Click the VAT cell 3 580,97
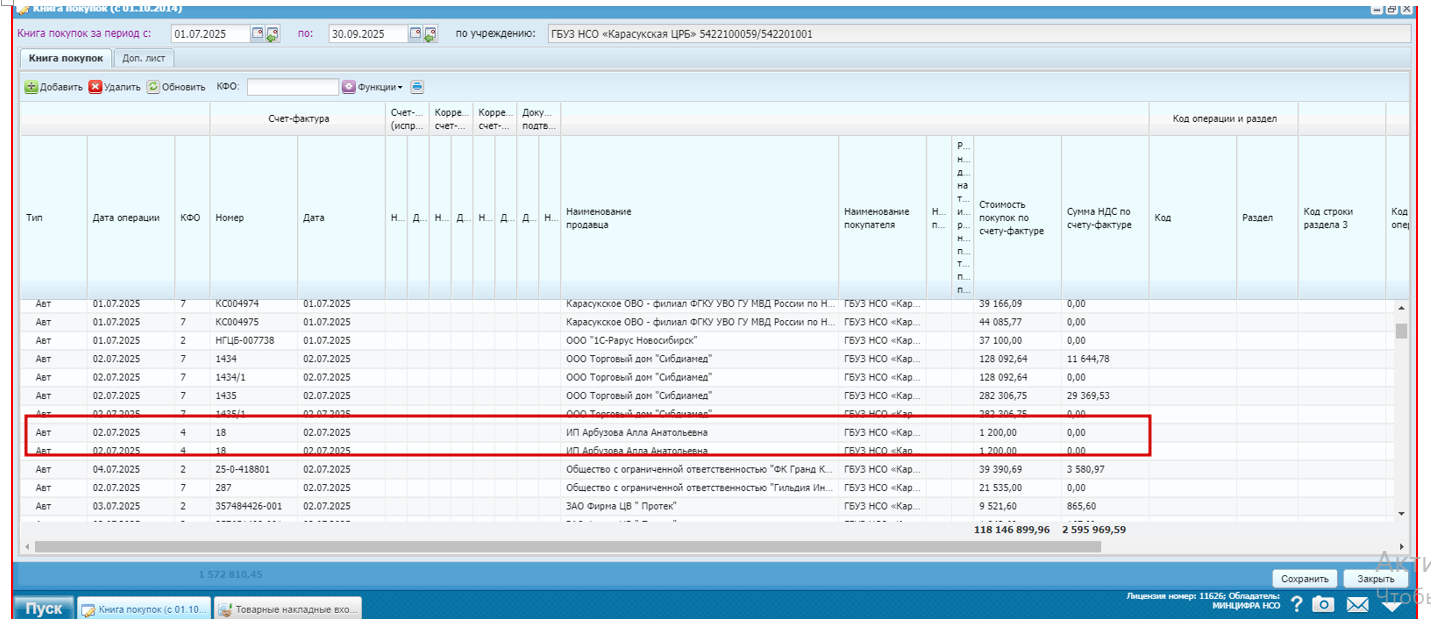 (1106, 469)
